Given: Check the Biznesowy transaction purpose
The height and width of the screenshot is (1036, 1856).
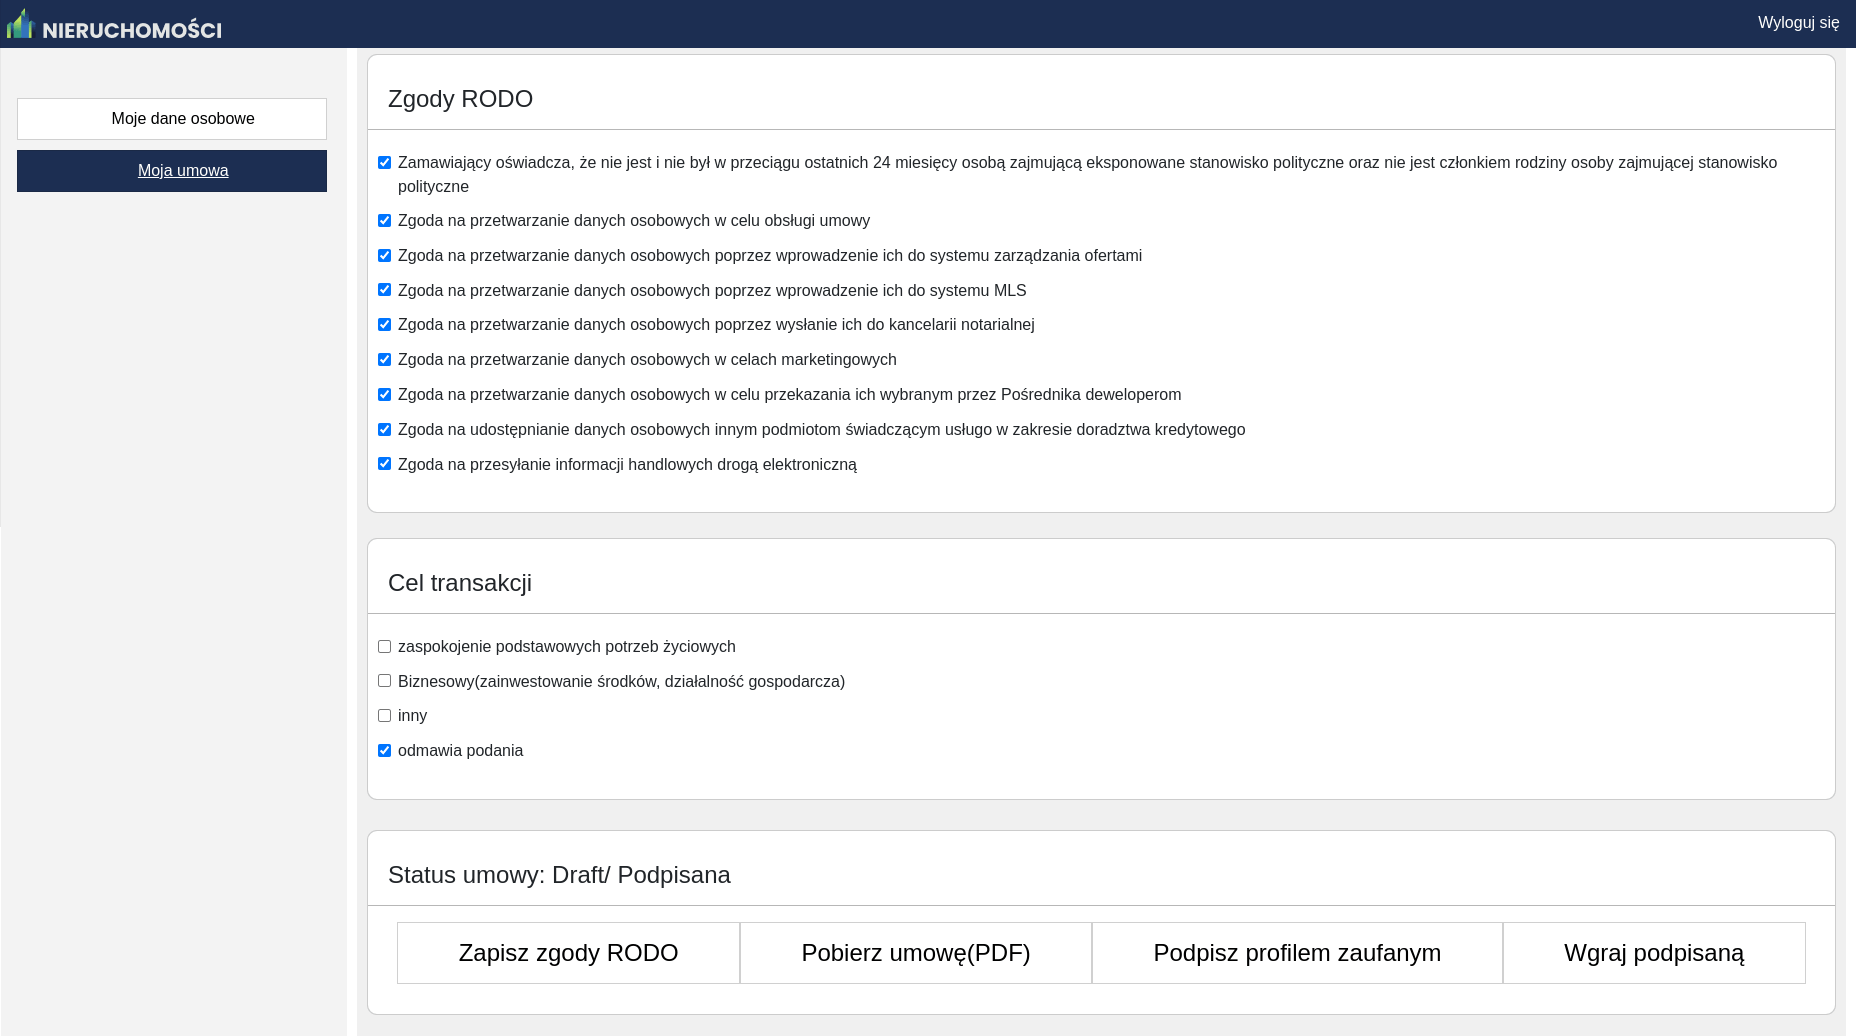Looking at the screenshot, I should pos(384,681).
